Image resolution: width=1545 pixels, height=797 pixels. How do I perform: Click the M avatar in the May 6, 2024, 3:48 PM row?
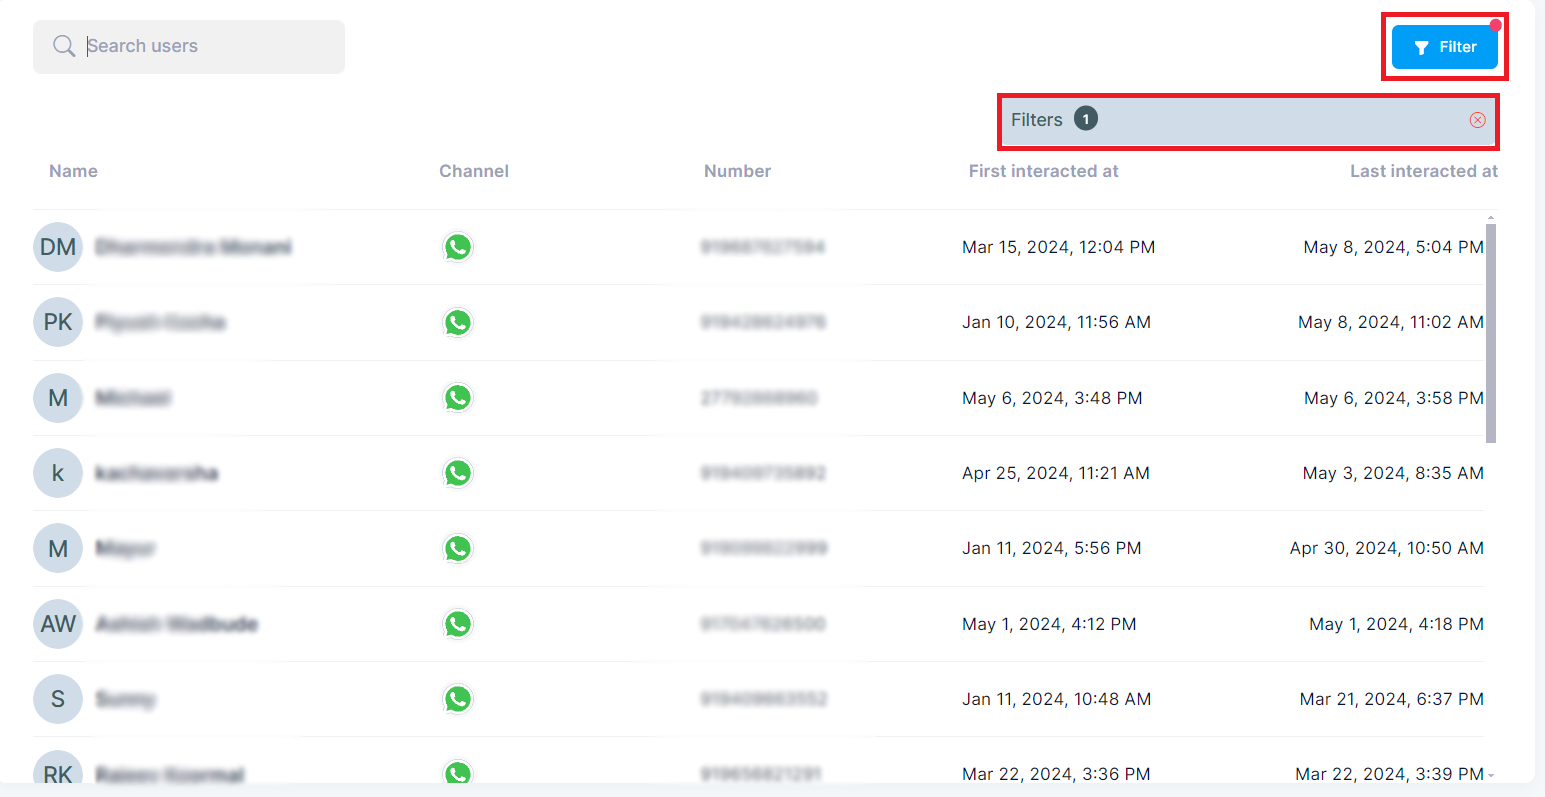[58, 398]
